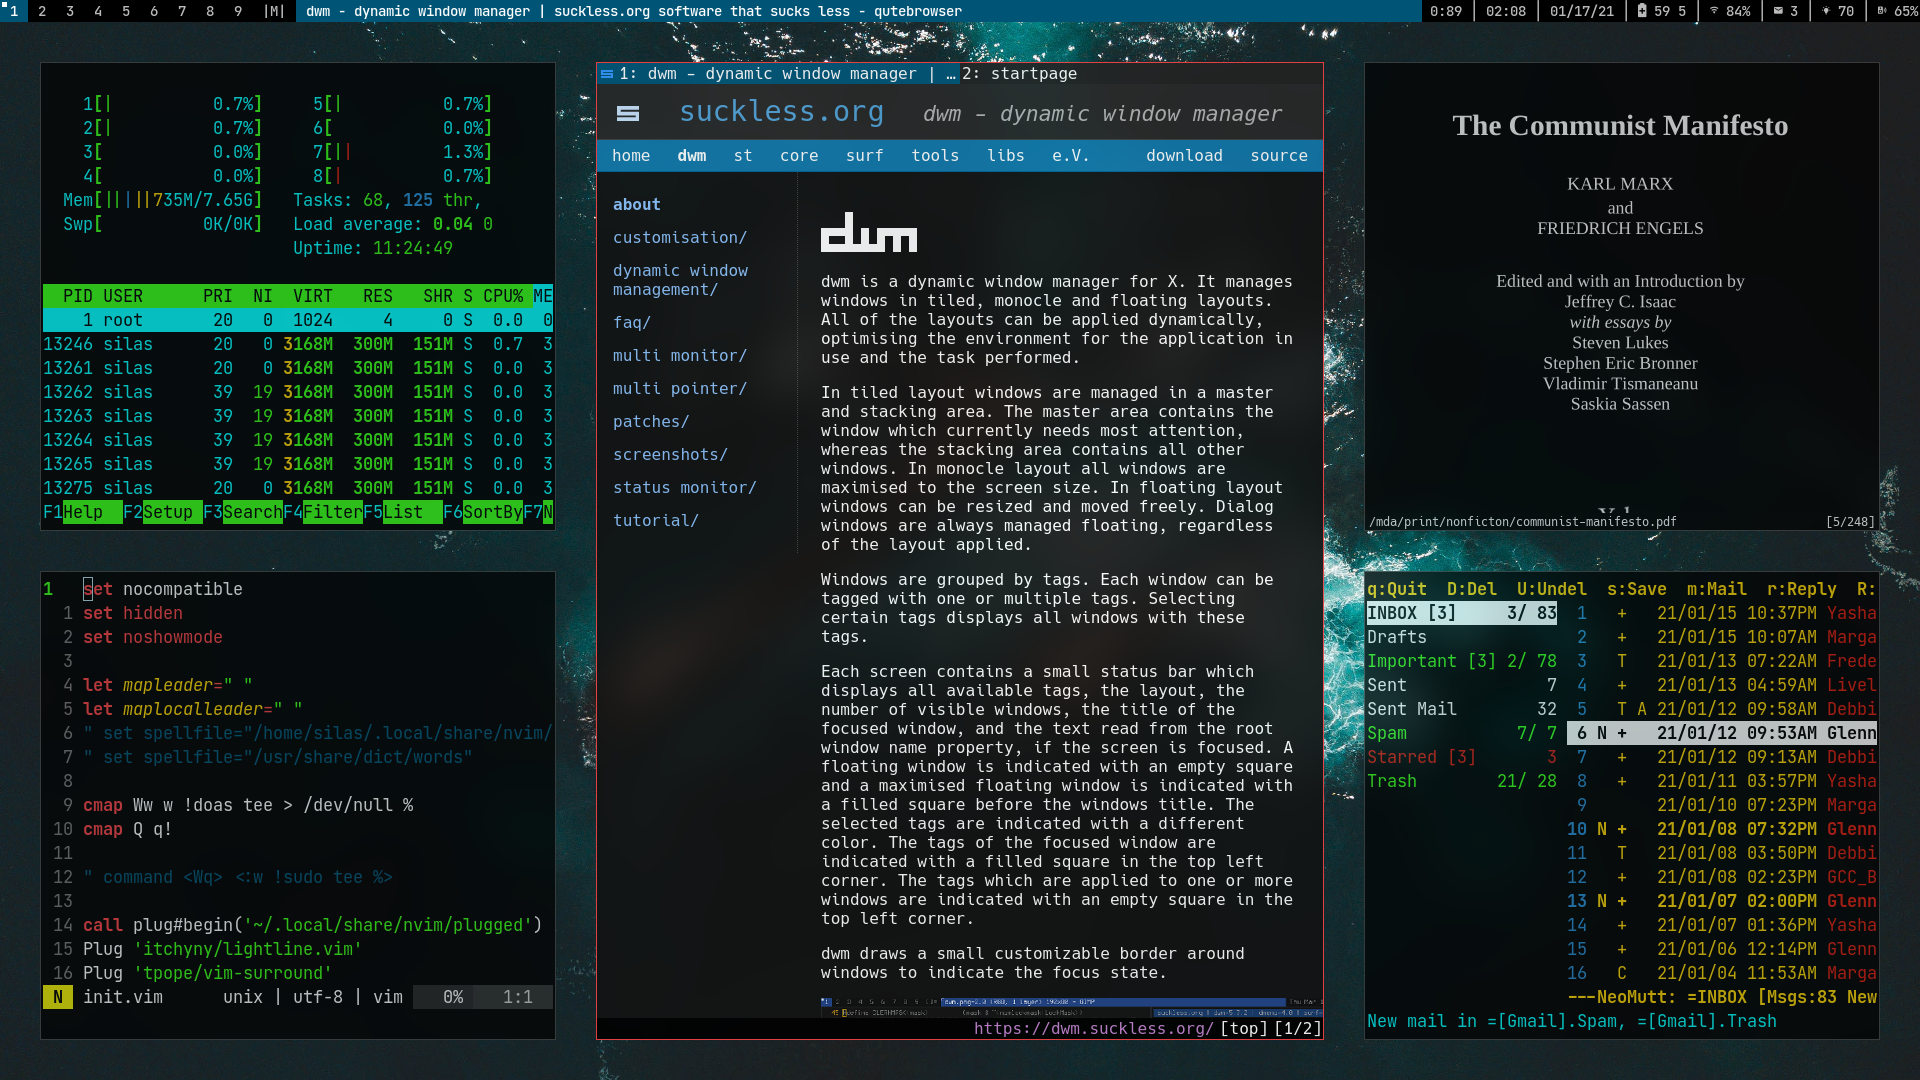Click the volume speaker icon
Image resolution: width=1920 pixels, height=1080 pixels.
(1882, 11)
